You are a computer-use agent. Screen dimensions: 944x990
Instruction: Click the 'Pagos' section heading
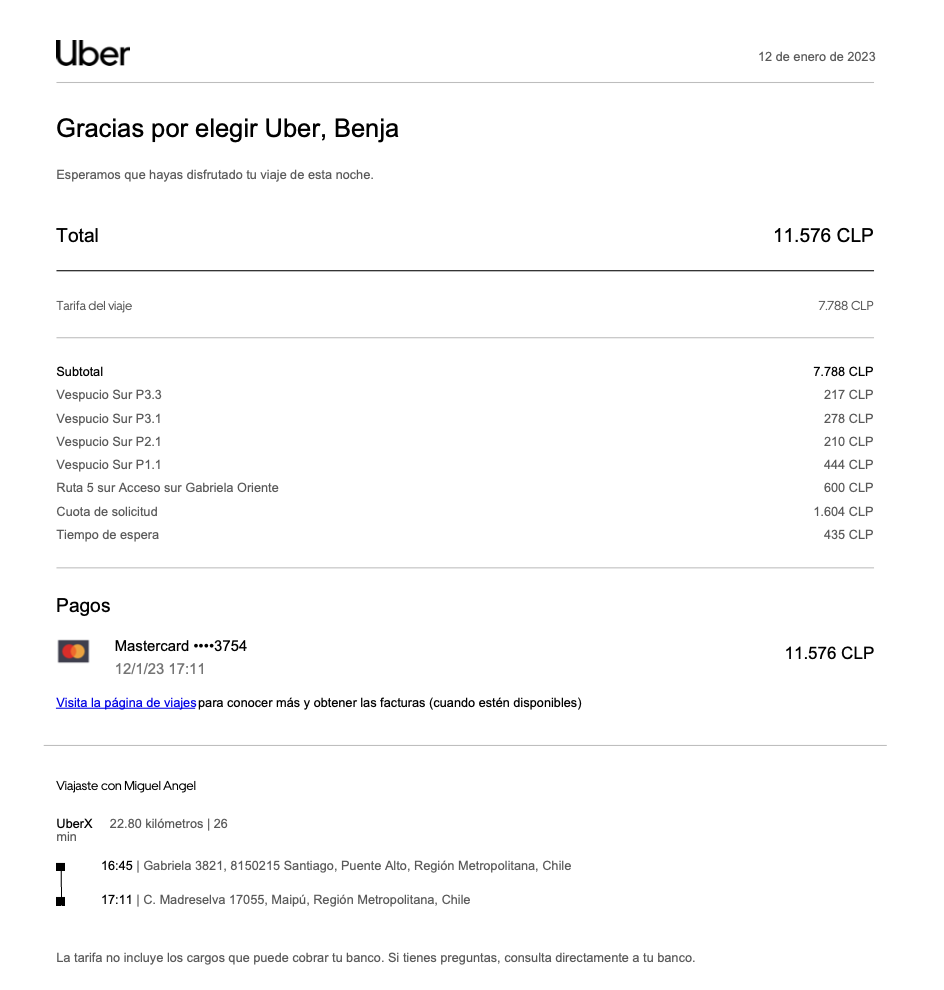point(83,606)
